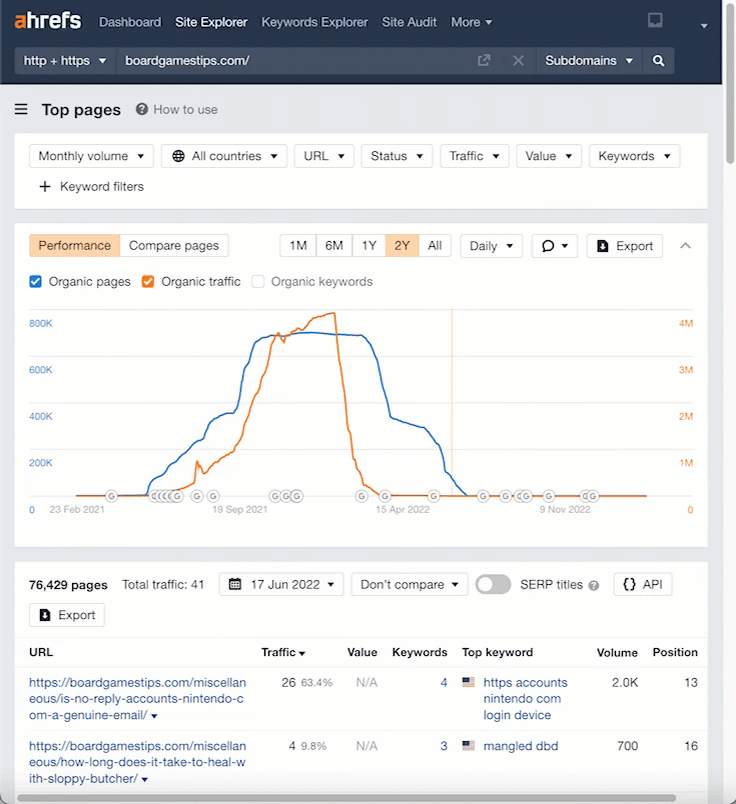The image size is (736, 804).
Task: Click the How to use help icon
Action: point(142,110)
